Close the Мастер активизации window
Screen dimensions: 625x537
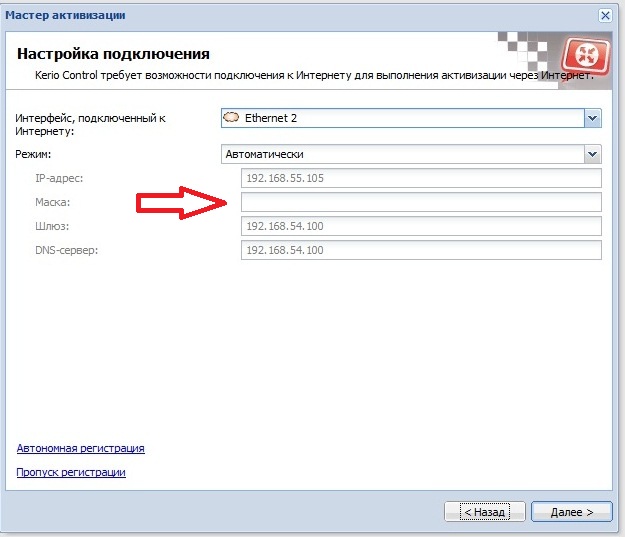[605, 15]
